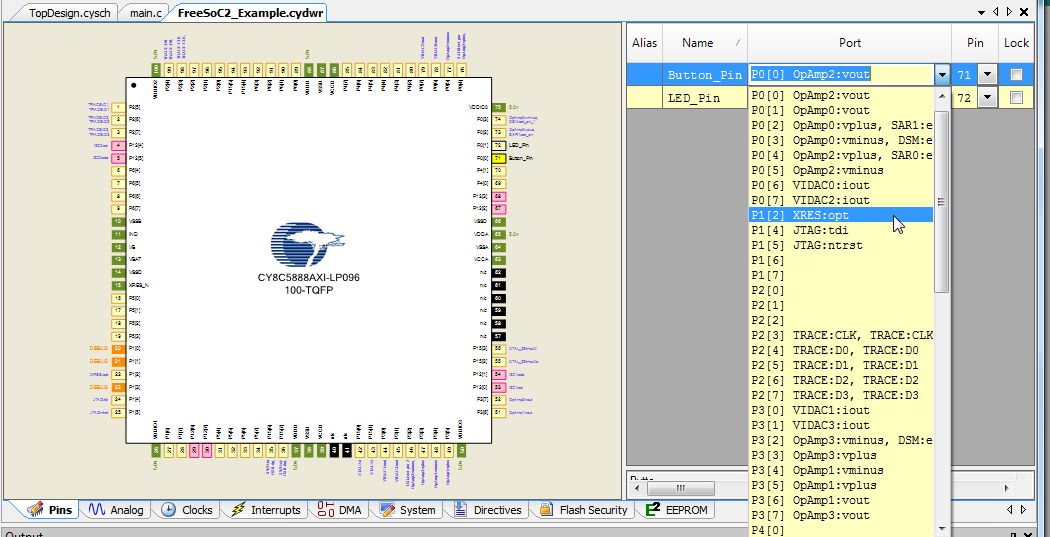
Task: Select P1[6] port option
Action: pos(840,260)
